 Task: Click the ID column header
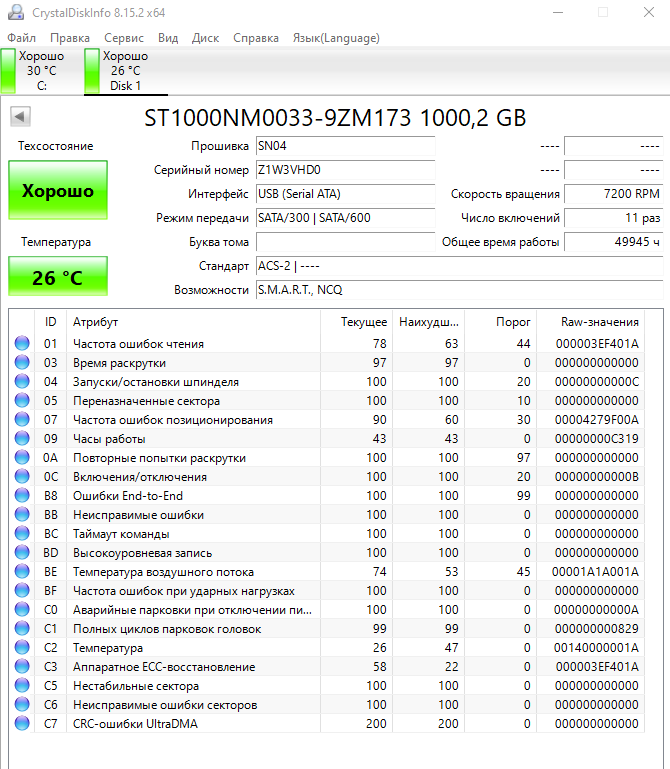51,322
